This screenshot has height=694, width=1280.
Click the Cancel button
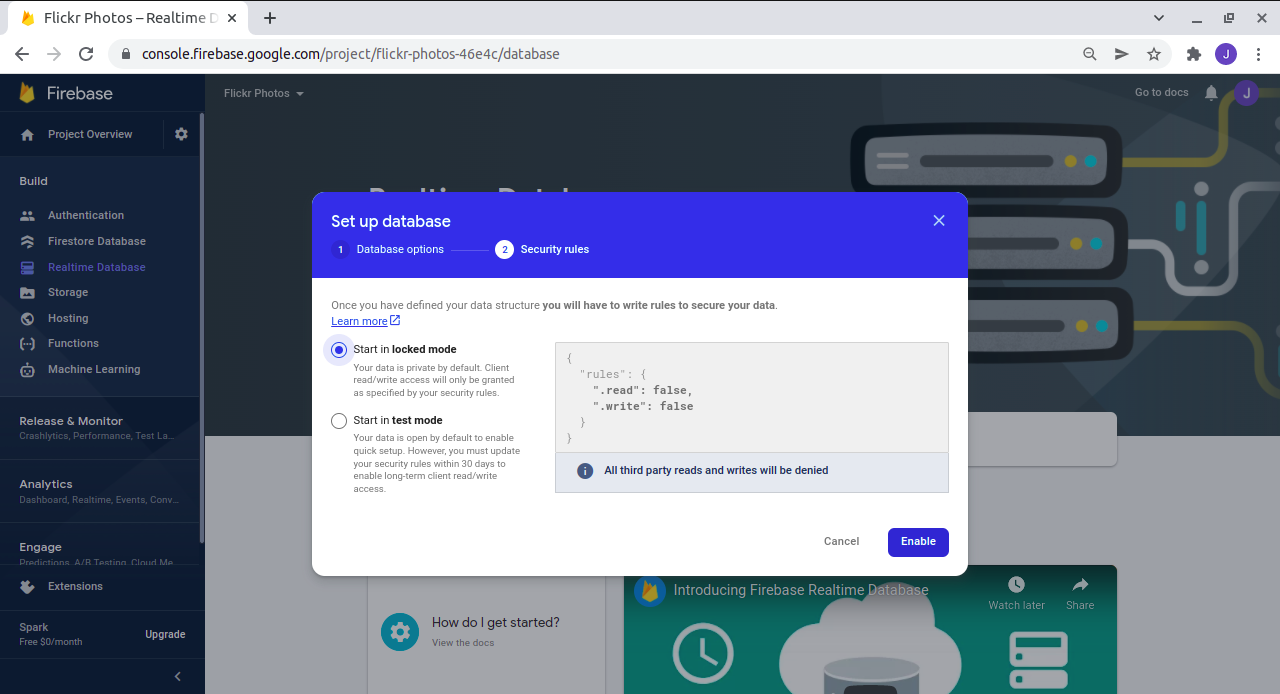tap(841, 542)
